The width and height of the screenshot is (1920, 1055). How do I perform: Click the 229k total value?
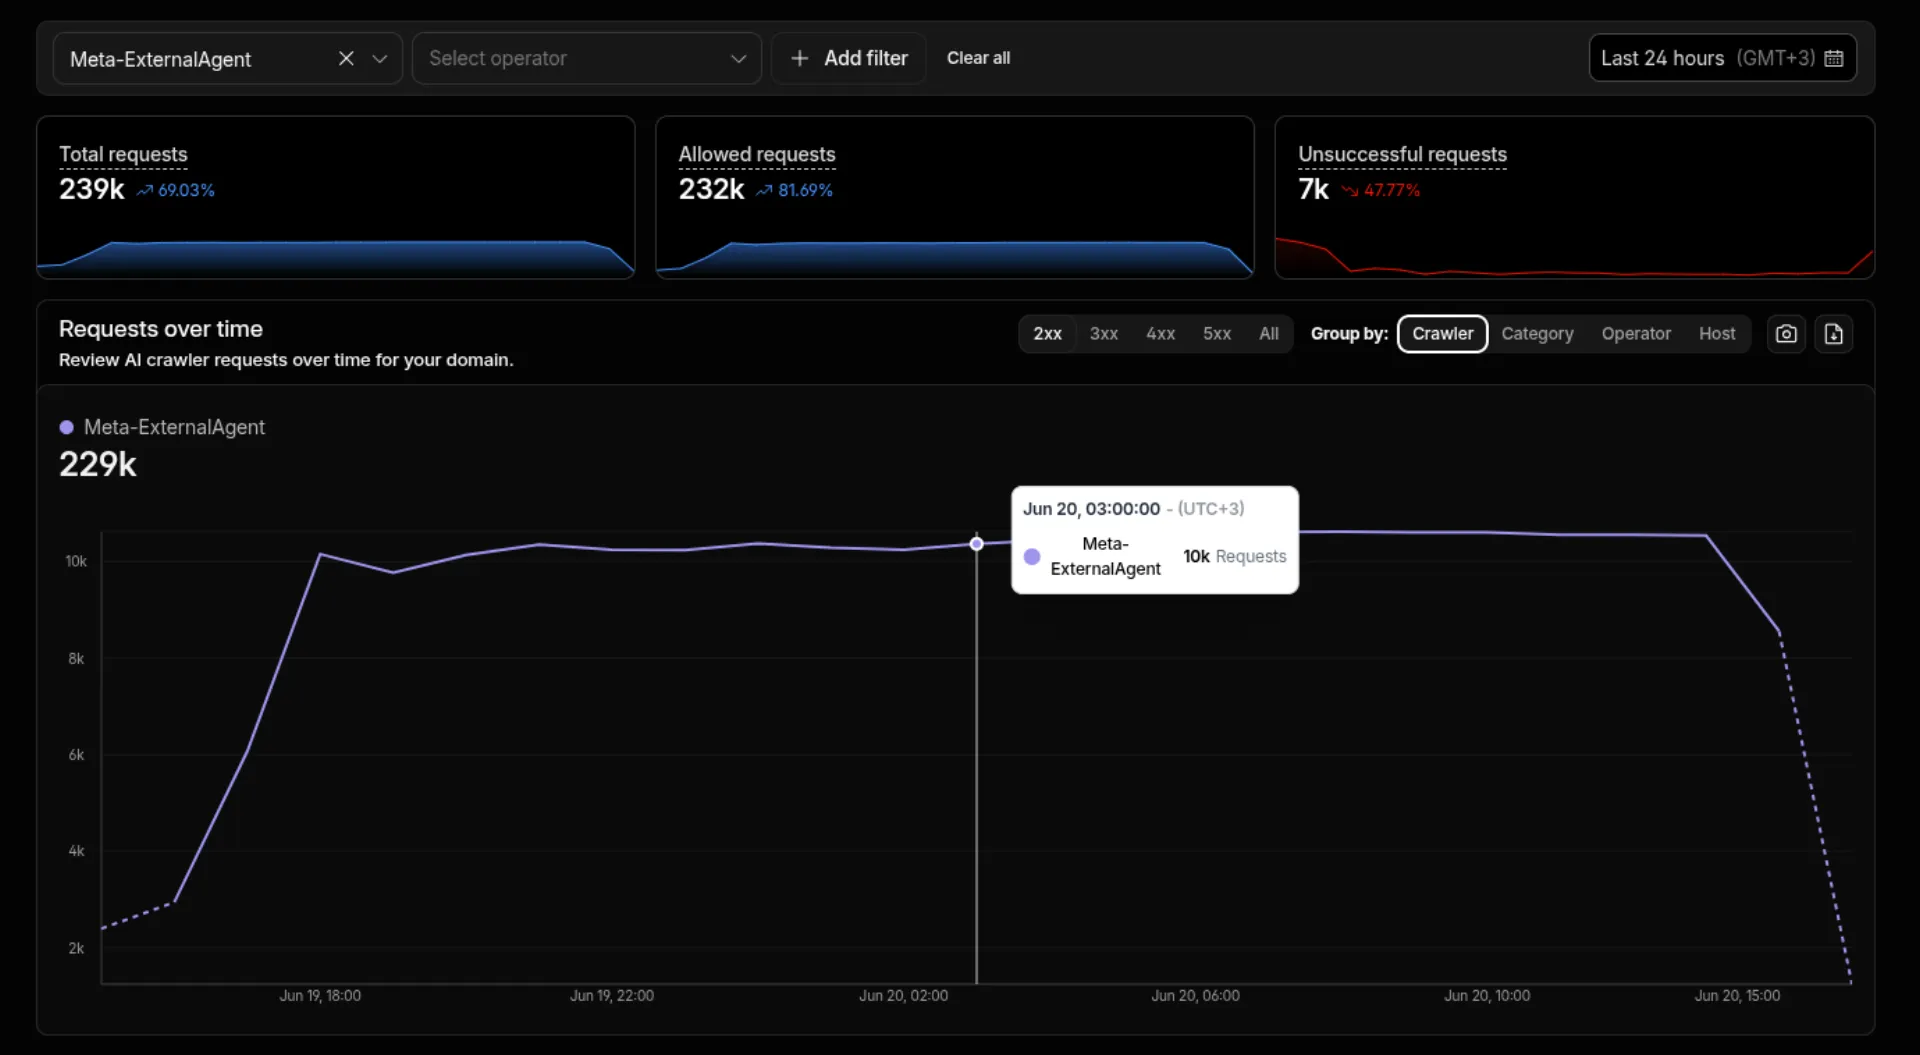tap(98, 465)
